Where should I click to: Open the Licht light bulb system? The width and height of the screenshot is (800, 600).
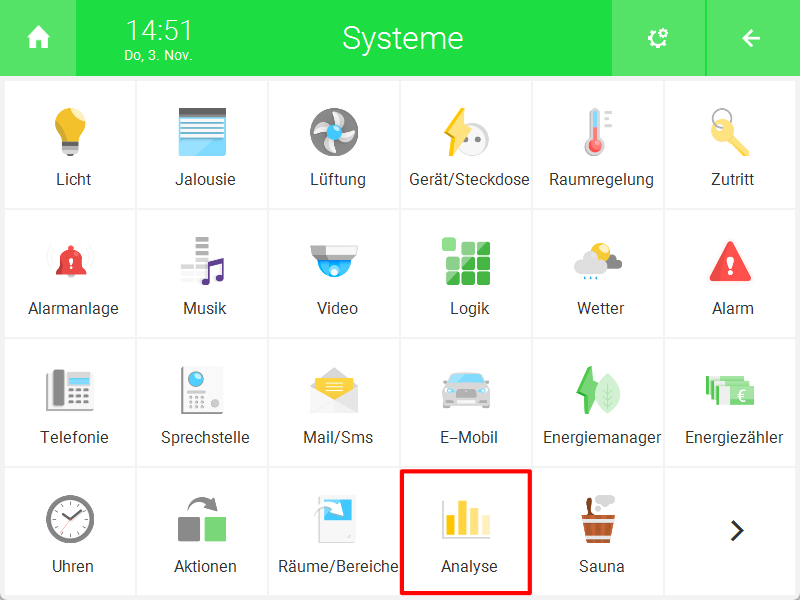70,145
